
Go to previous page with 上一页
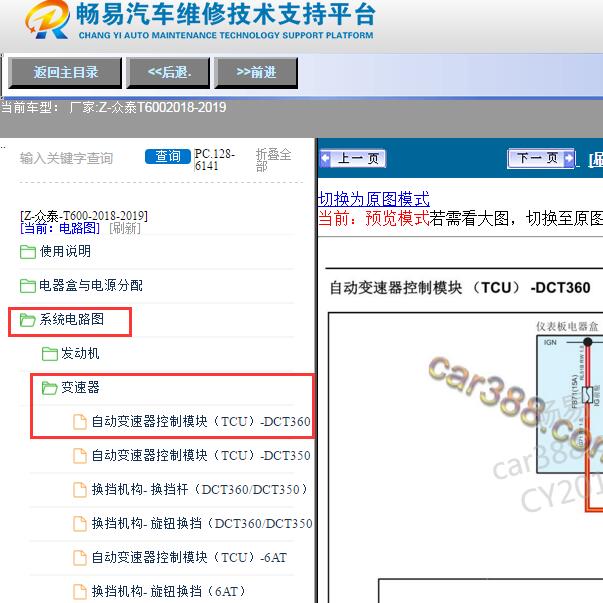click(353, 158)
